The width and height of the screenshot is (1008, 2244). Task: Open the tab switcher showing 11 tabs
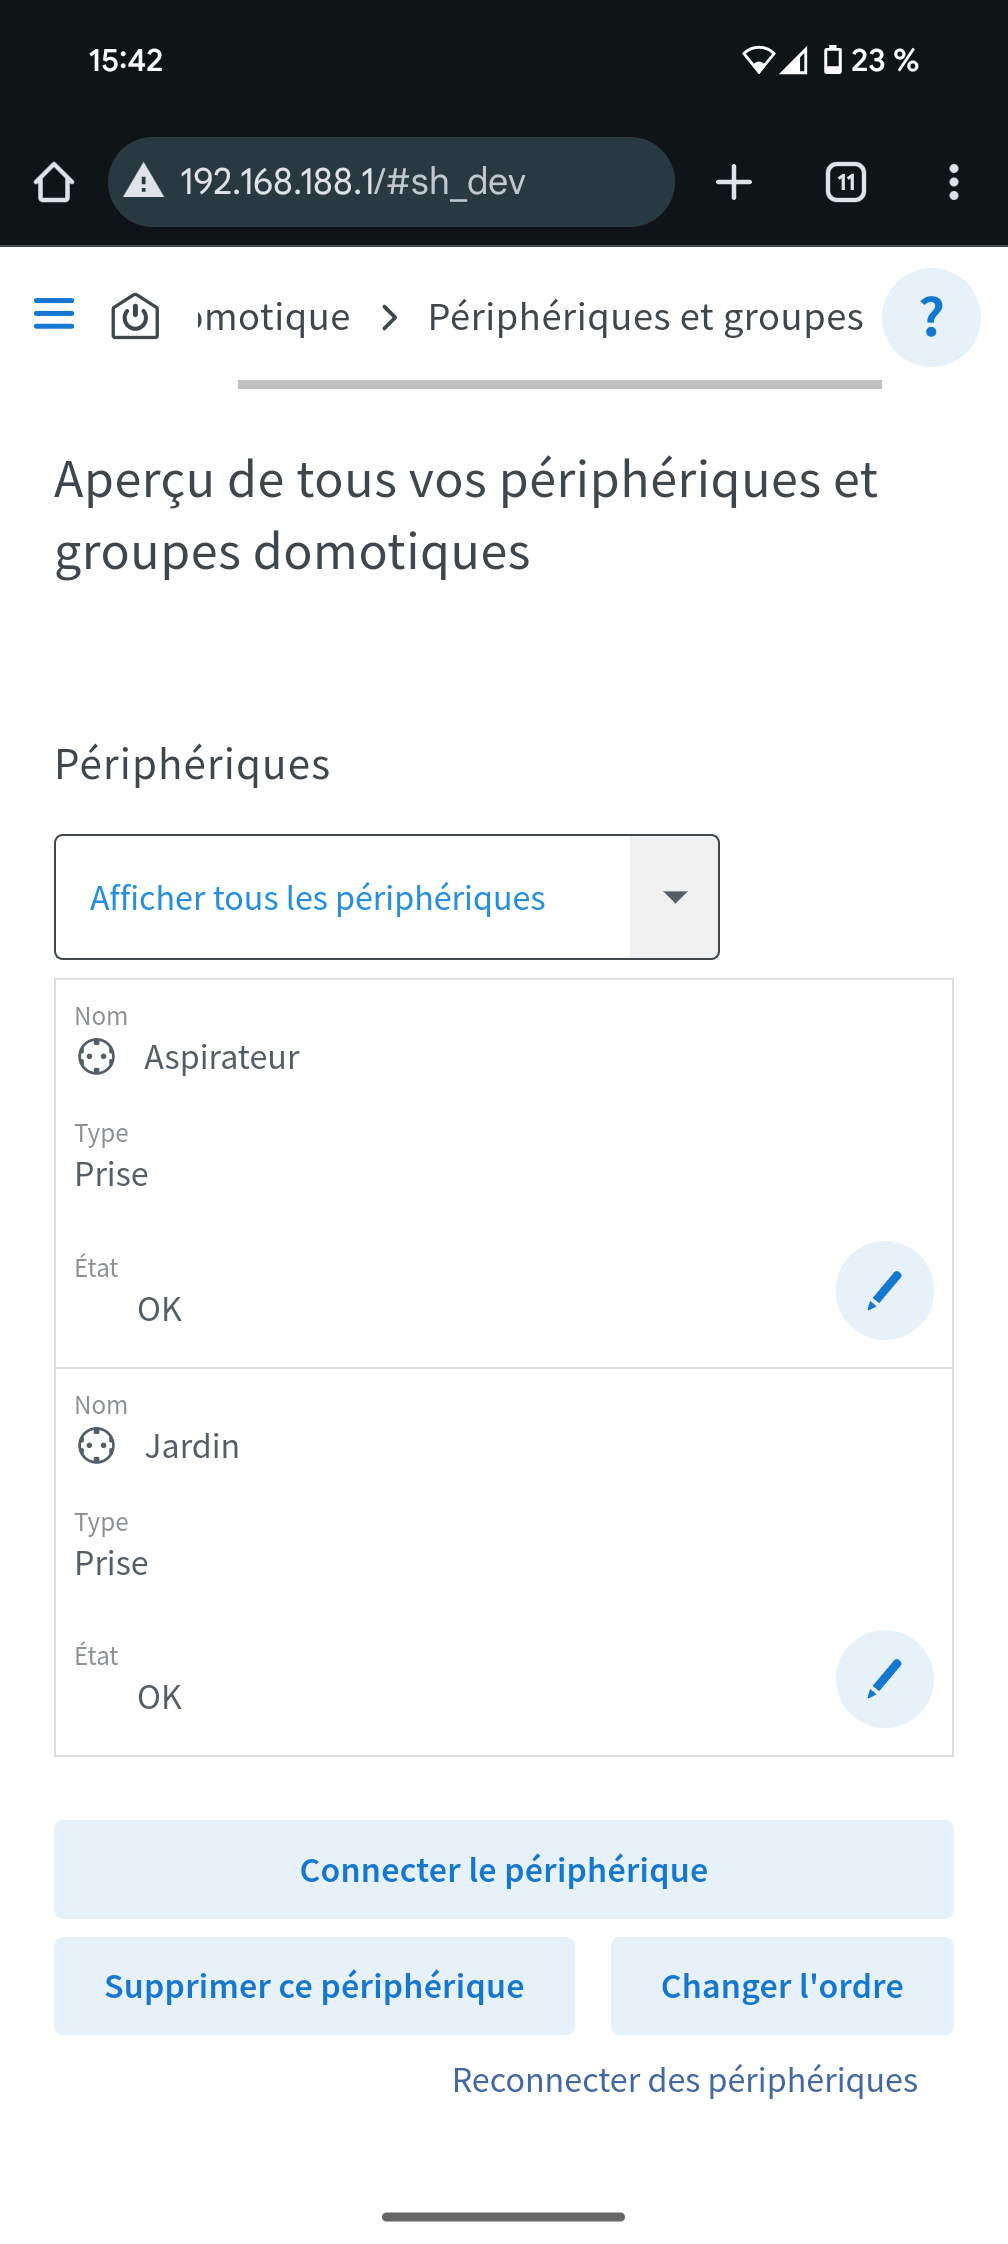tap(846, 182)
